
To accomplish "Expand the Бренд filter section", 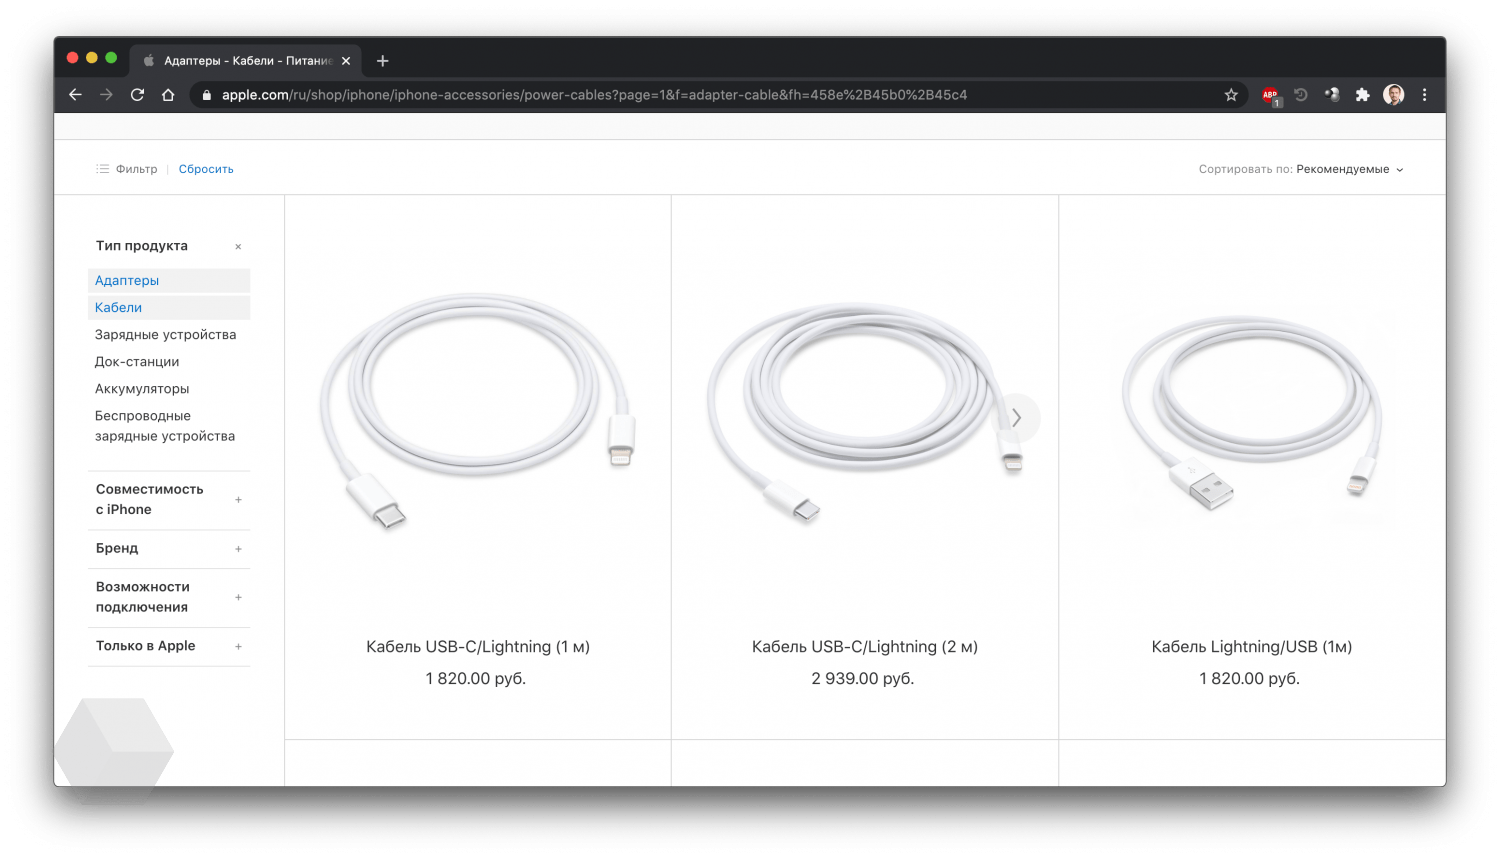I will [x=169, y=549].
